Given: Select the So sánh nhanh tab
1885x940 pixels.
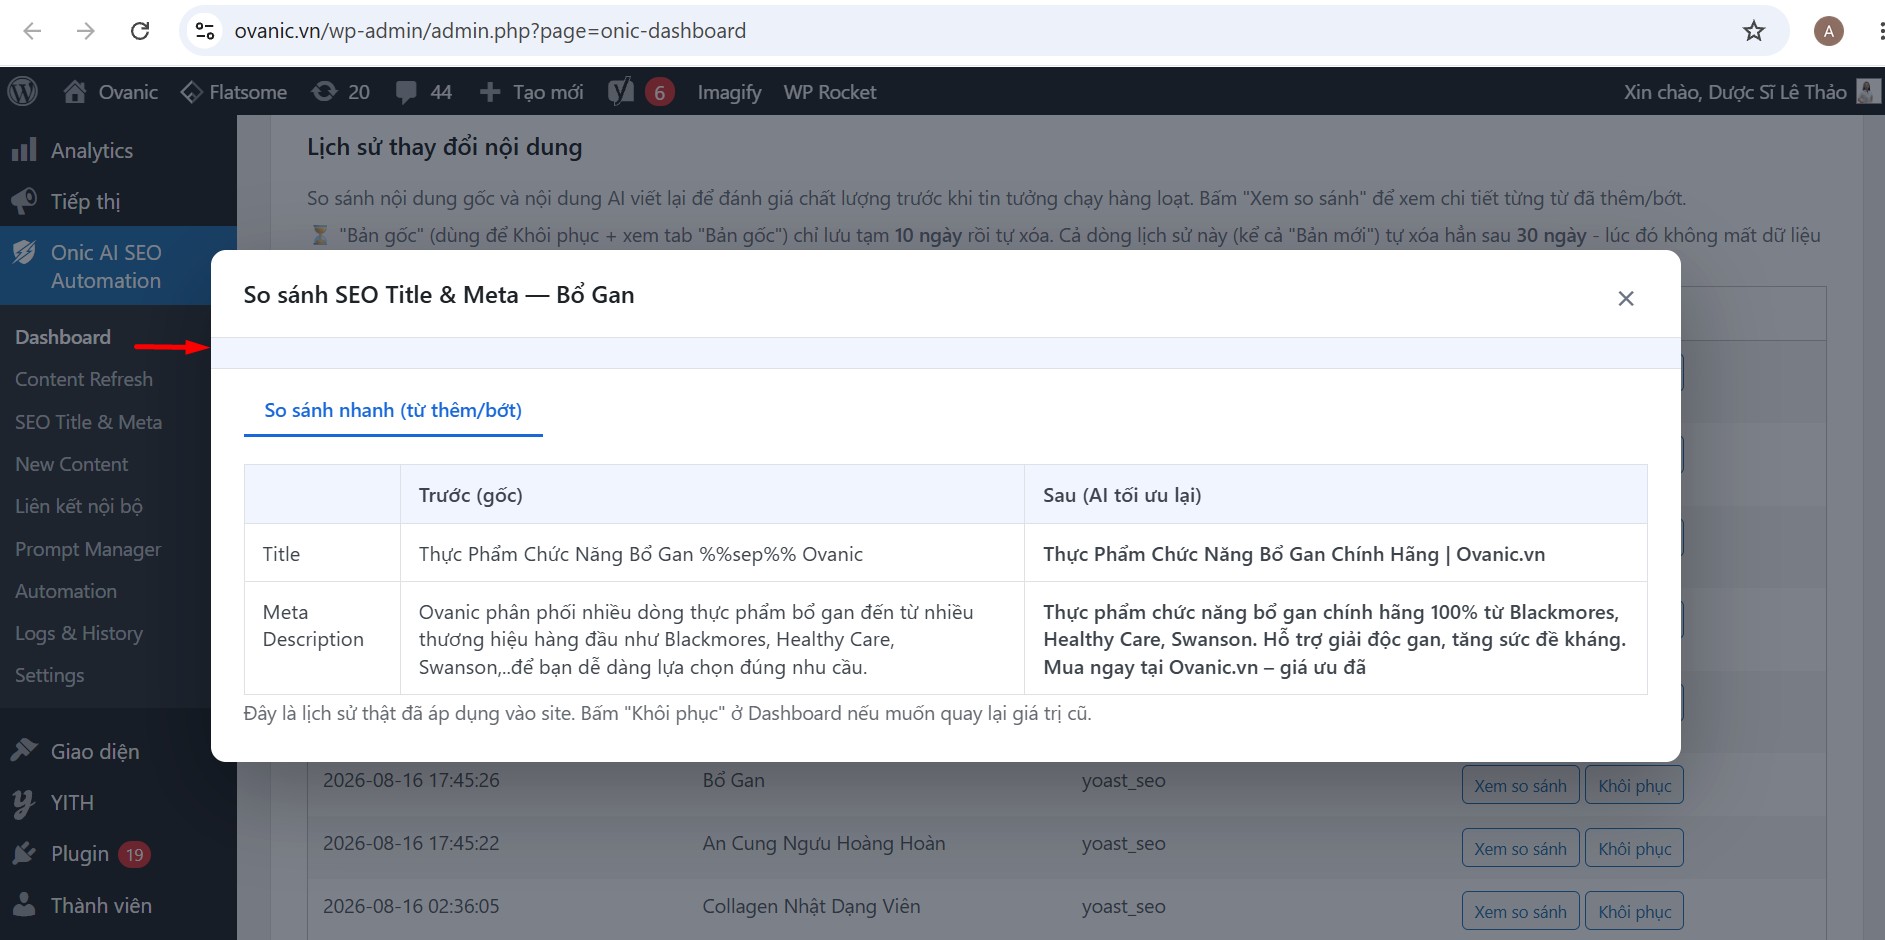Looking at the screenshot, I should 393,410.
